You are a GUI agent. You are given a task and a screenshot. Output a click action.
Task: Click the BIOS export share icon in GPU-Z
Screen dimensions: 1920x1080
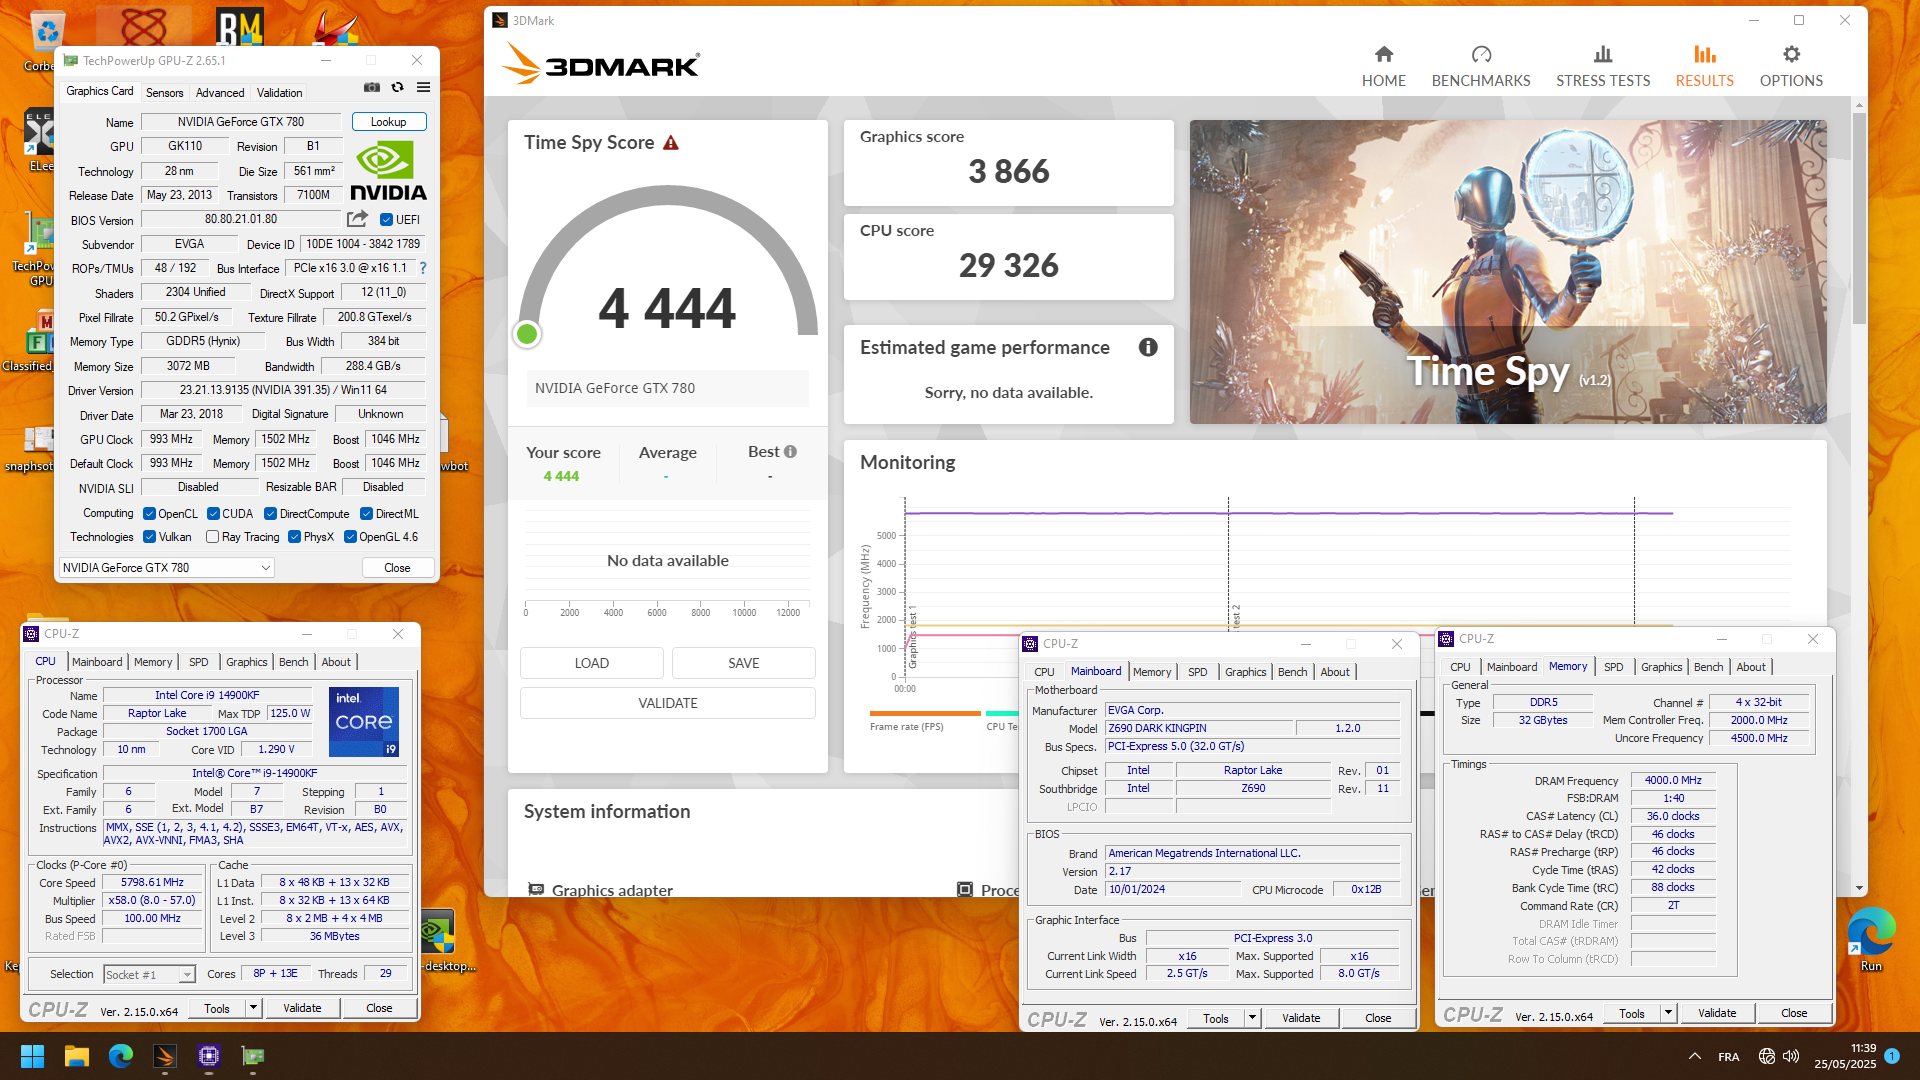click(357, 219)
